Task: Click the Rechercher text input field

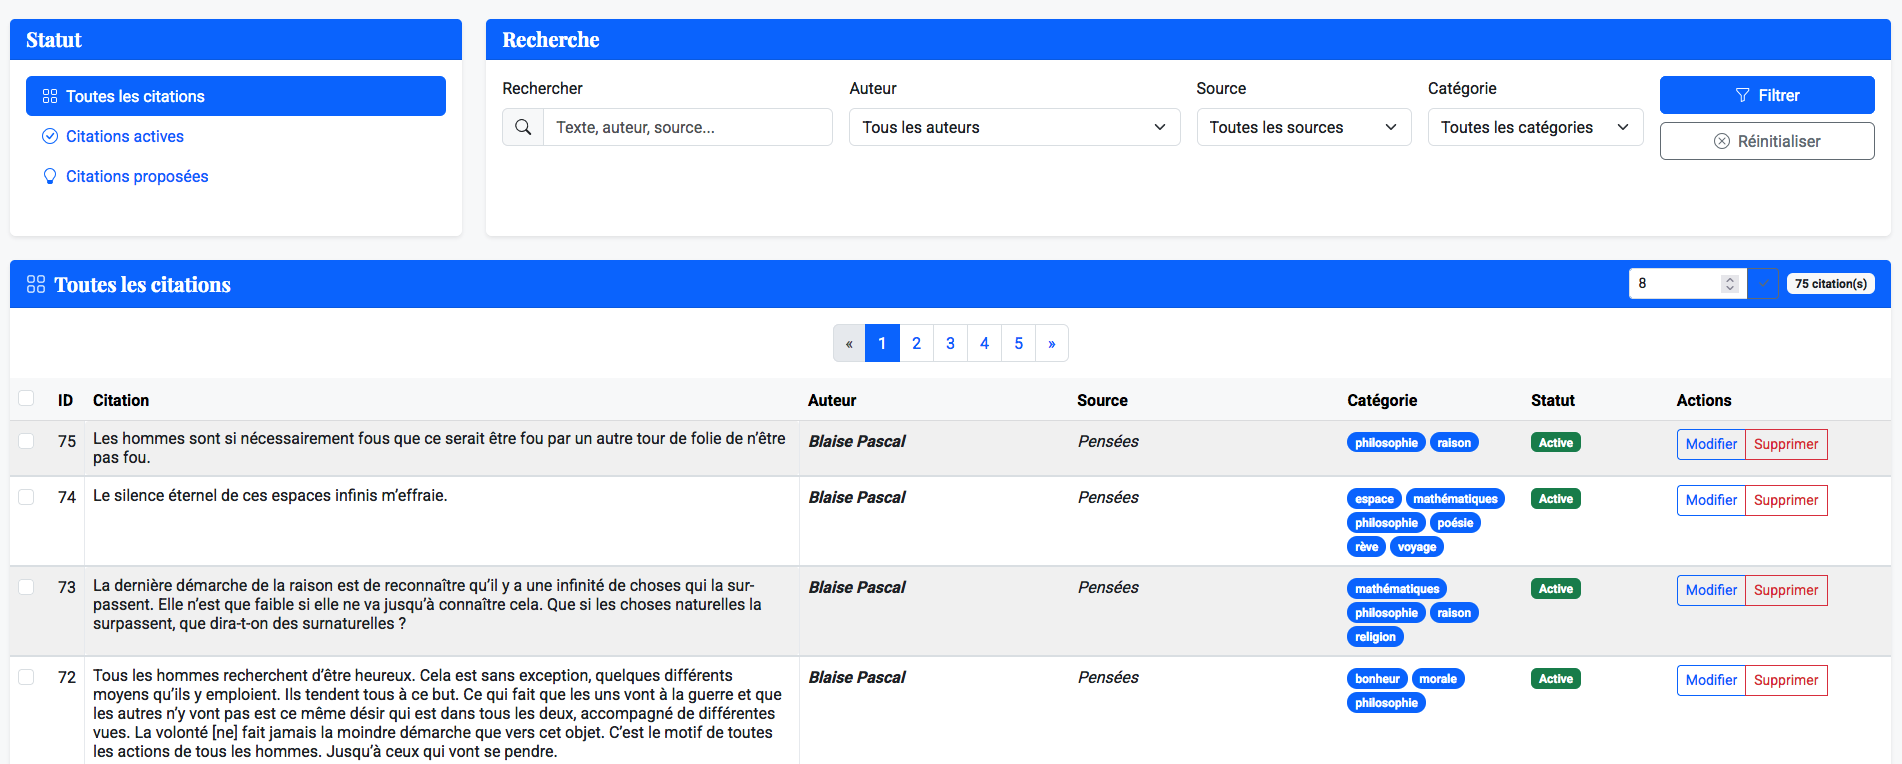Action: pyautogui.click(x=687, y=128)
